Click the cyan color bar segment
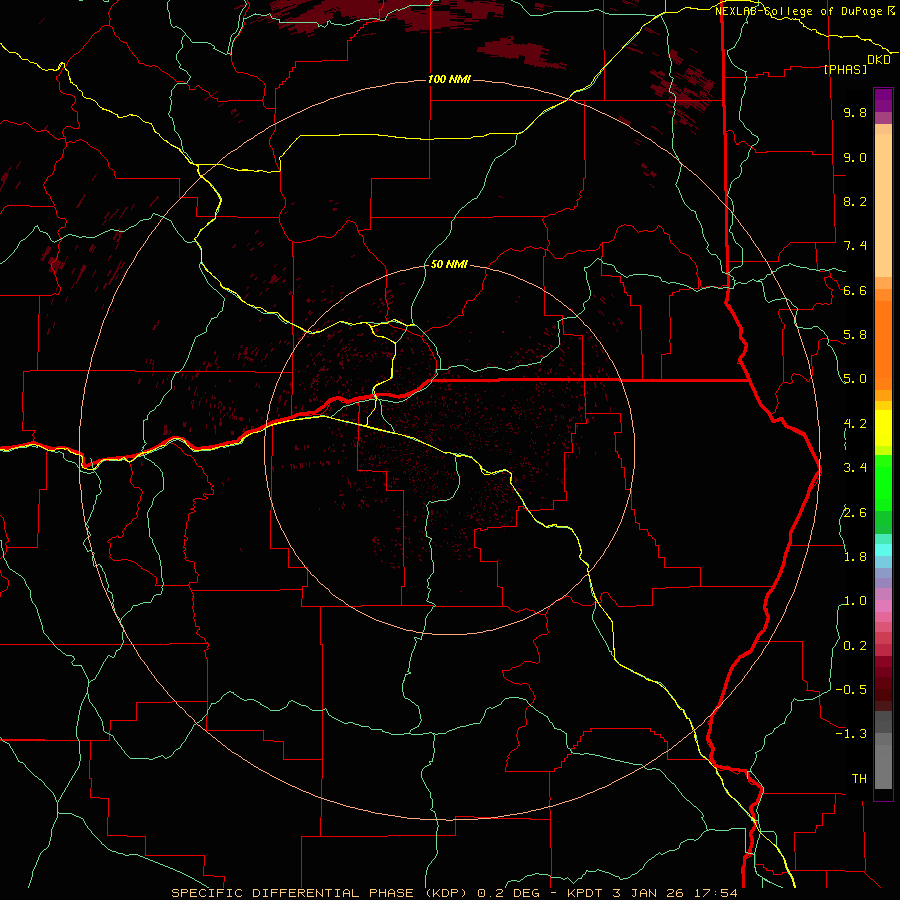This screenshot has height=900, width=900. (883, 550)
